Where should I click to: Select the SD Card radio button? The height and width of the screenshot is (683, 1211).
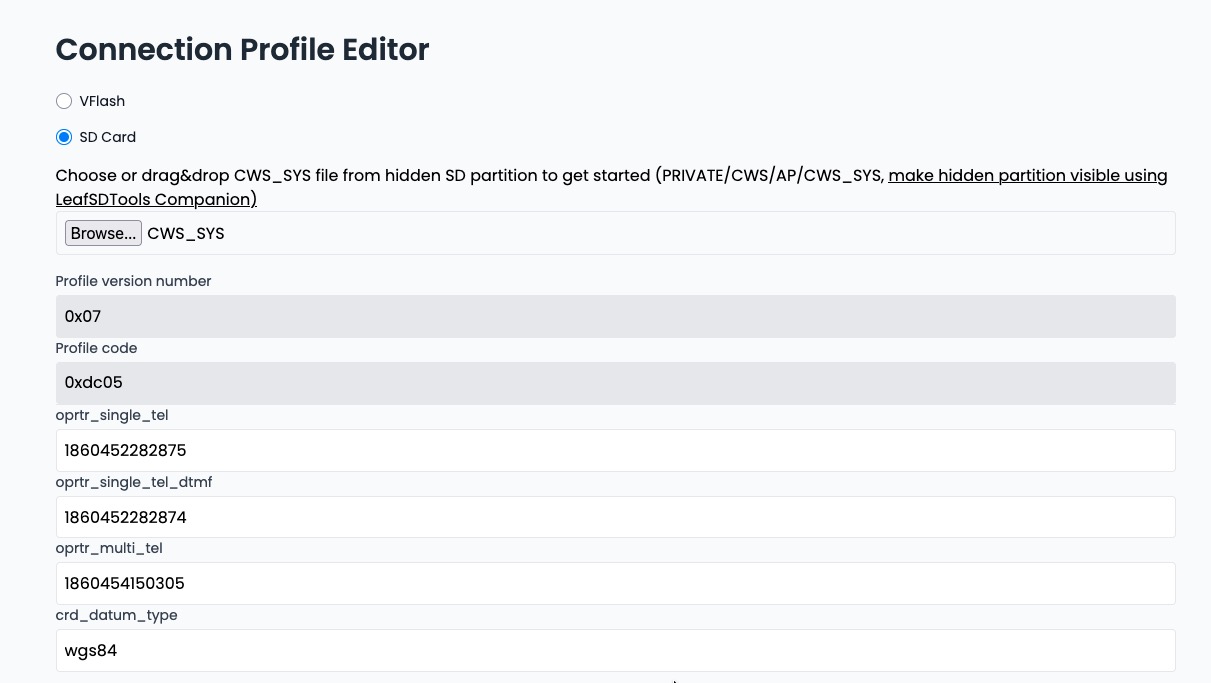tap(64, 137)
